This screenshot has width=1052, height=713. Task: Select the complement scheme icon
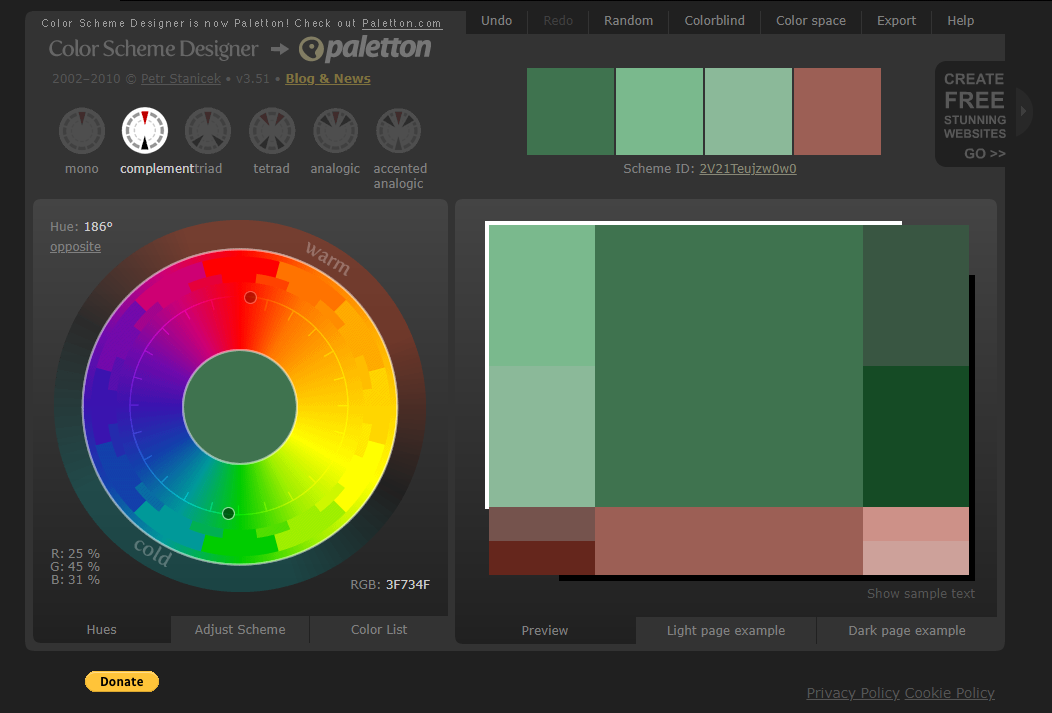145,131
